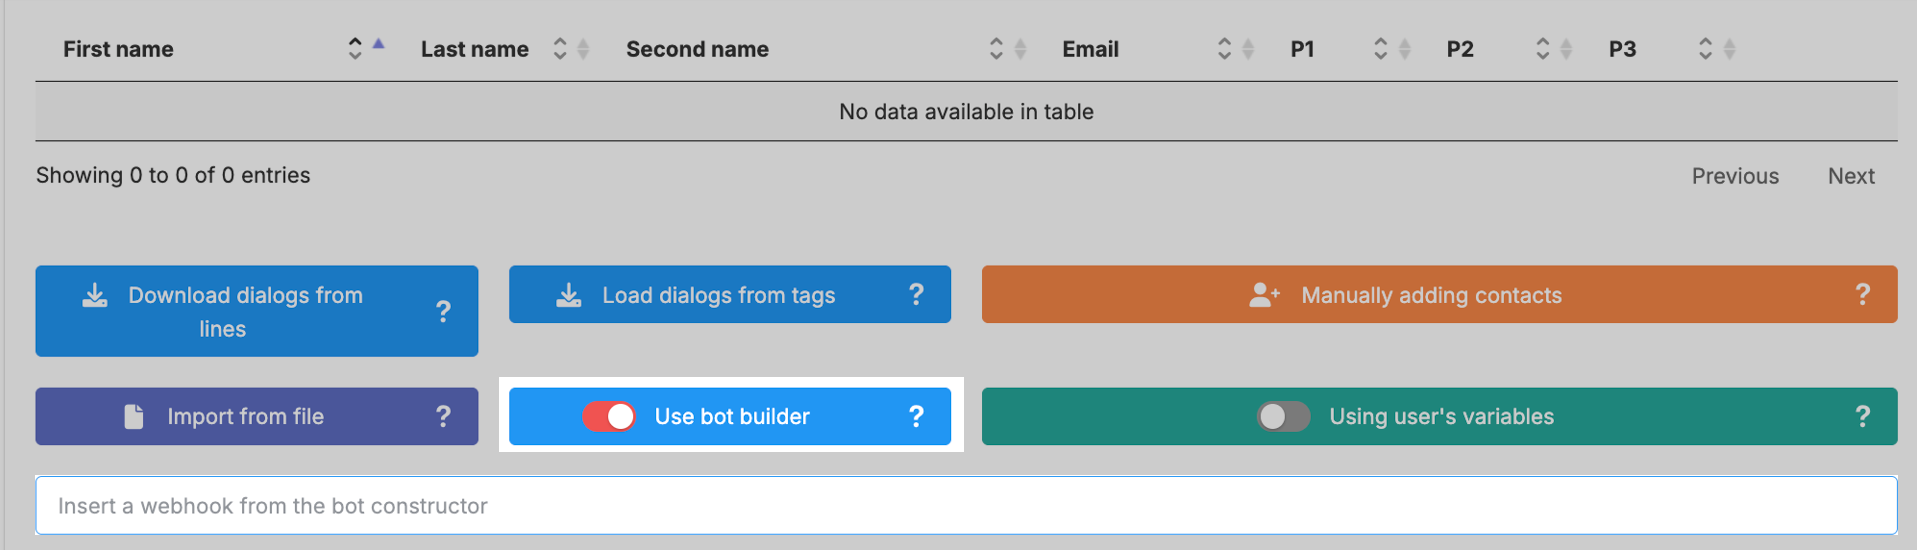Screen dimensions: 1917x550
Task: Click the download icon on Load dialogs from tags
Action: pyautogui.click(x=569, y=295)
